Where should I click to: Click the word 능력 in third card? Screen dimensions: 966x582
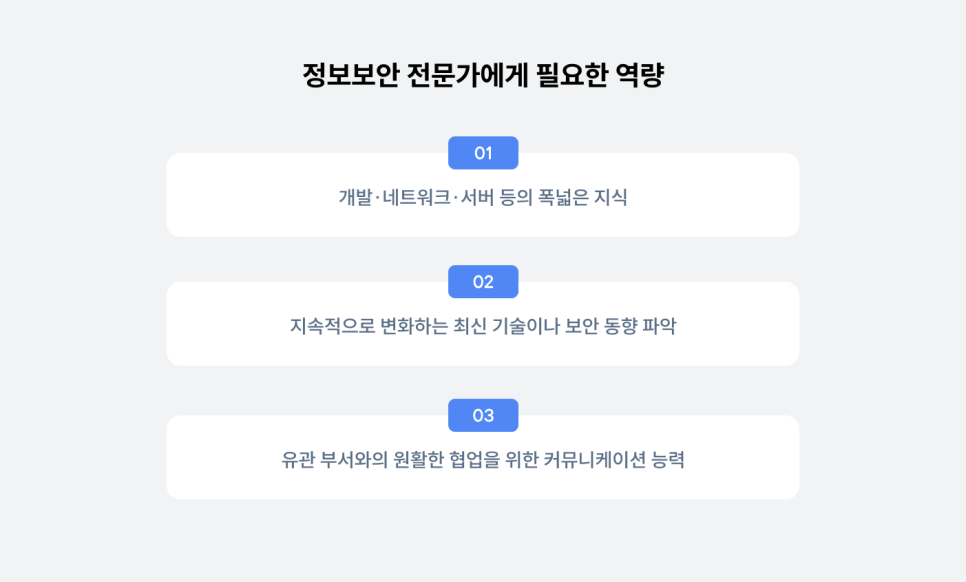(x=668, y=459)
